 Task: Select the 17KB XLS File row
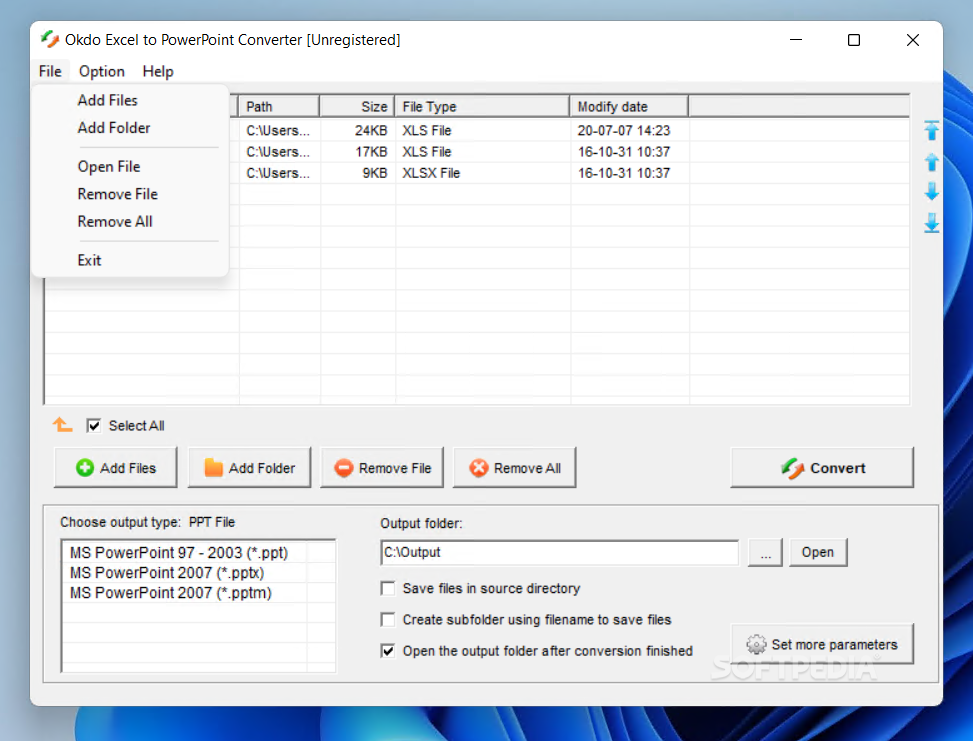[x=477, y=151]
